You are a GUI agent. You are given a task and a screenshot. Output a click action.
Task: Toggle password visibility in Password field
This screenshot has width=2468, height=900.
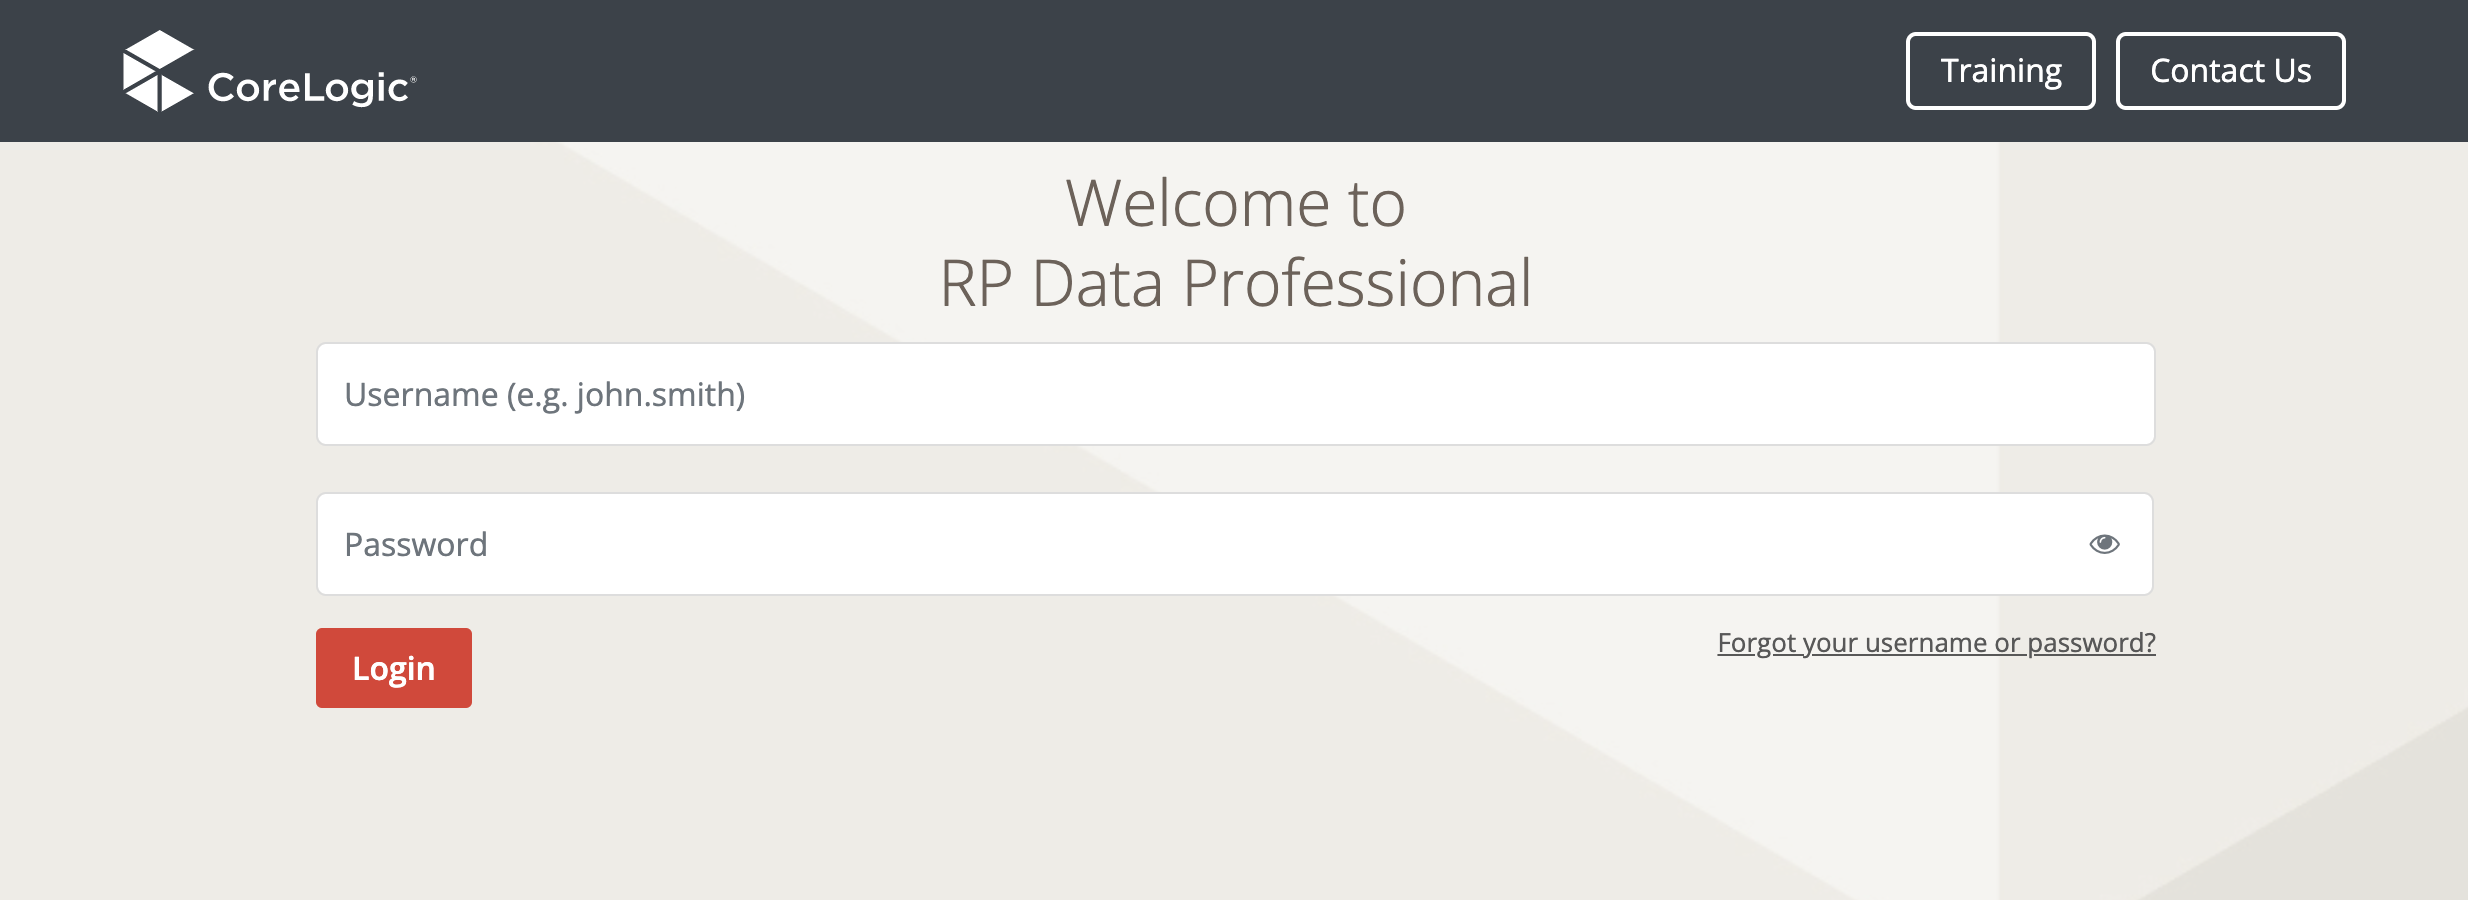(x=2104, y=544)
